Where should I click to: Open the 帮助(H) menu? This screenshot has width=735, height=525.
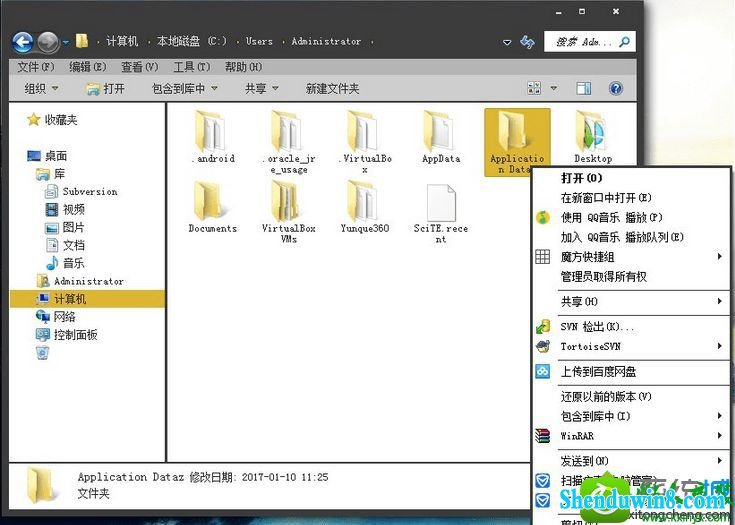point(243,67)
